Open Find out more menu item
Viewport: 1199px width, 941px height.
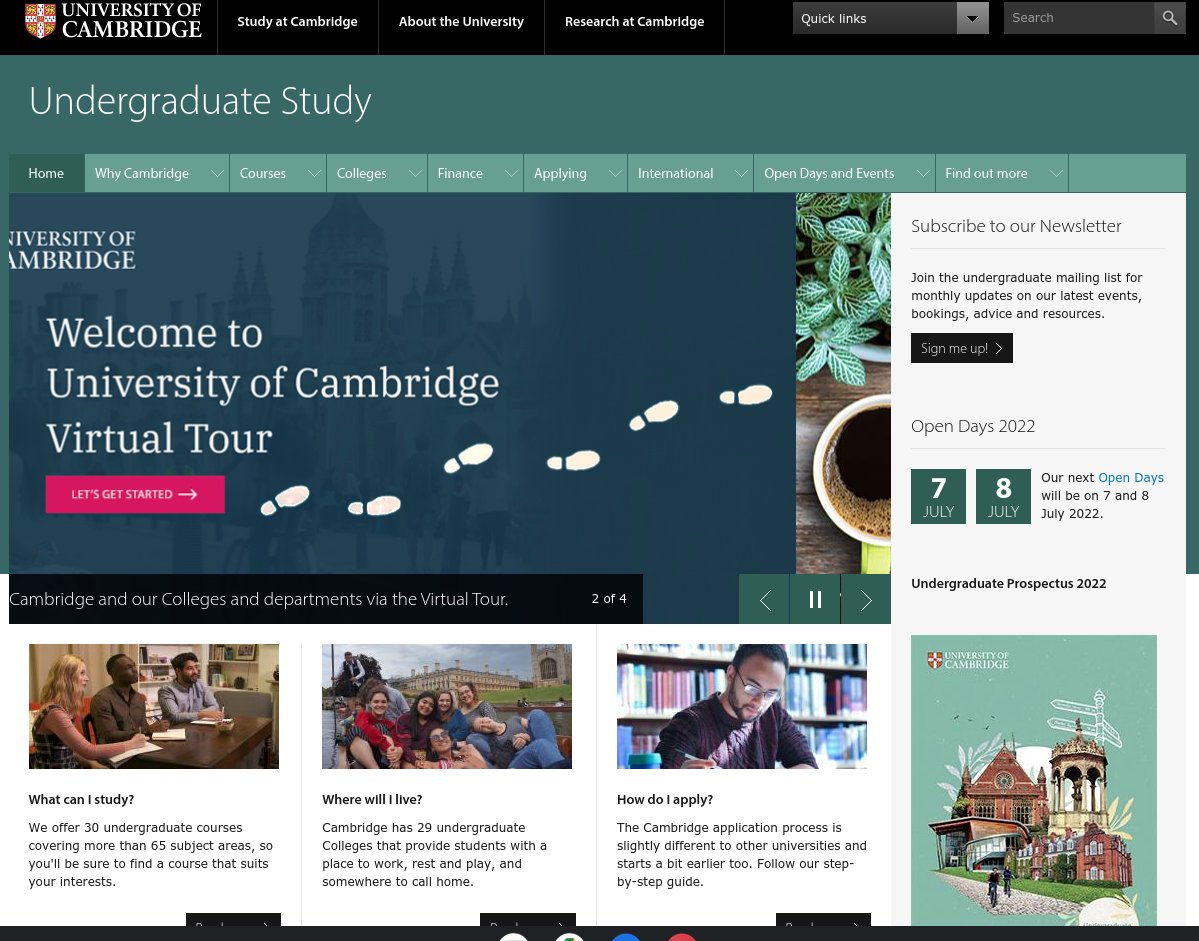click(x=986, y=174)
